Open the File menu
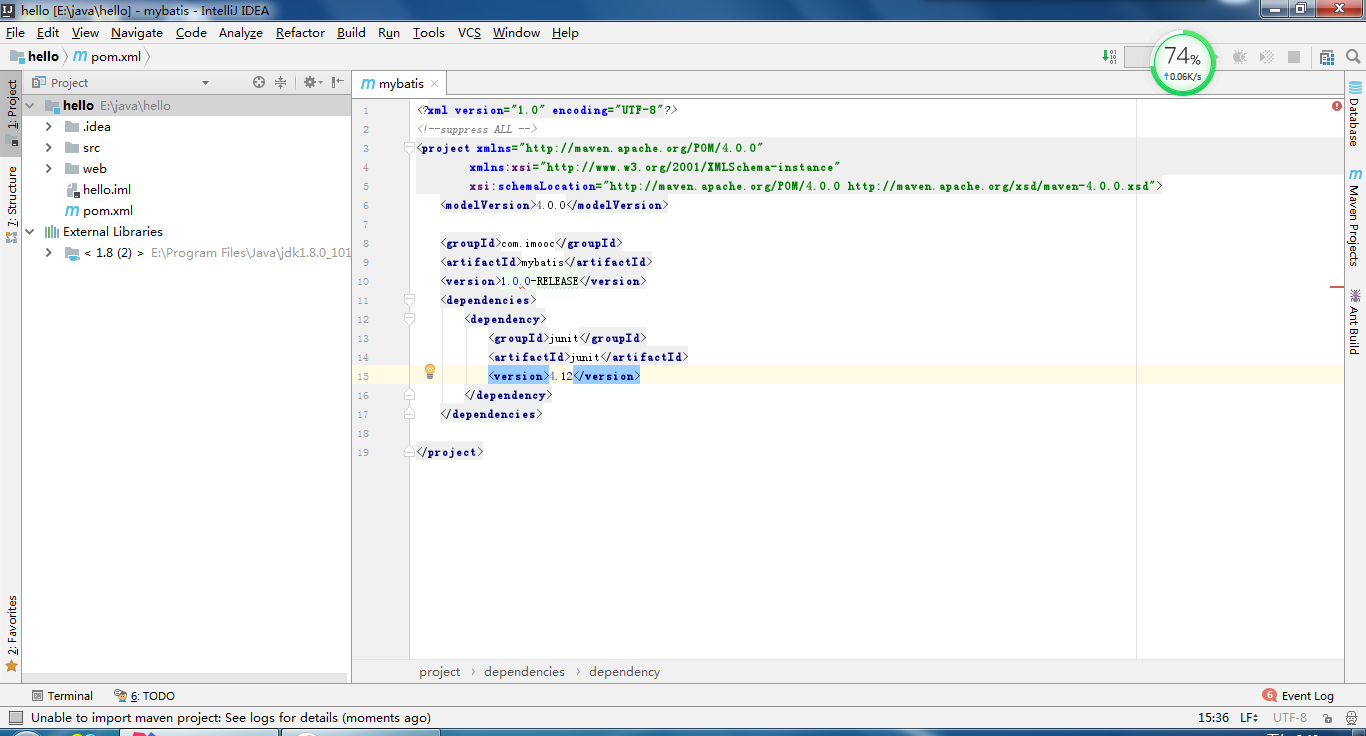 [15, 33]
